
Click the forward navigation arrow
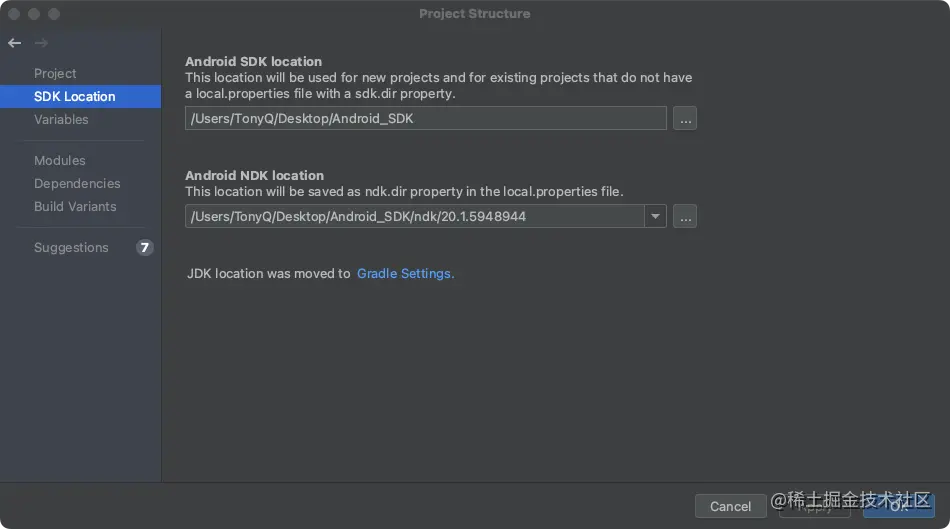point(41,43)
